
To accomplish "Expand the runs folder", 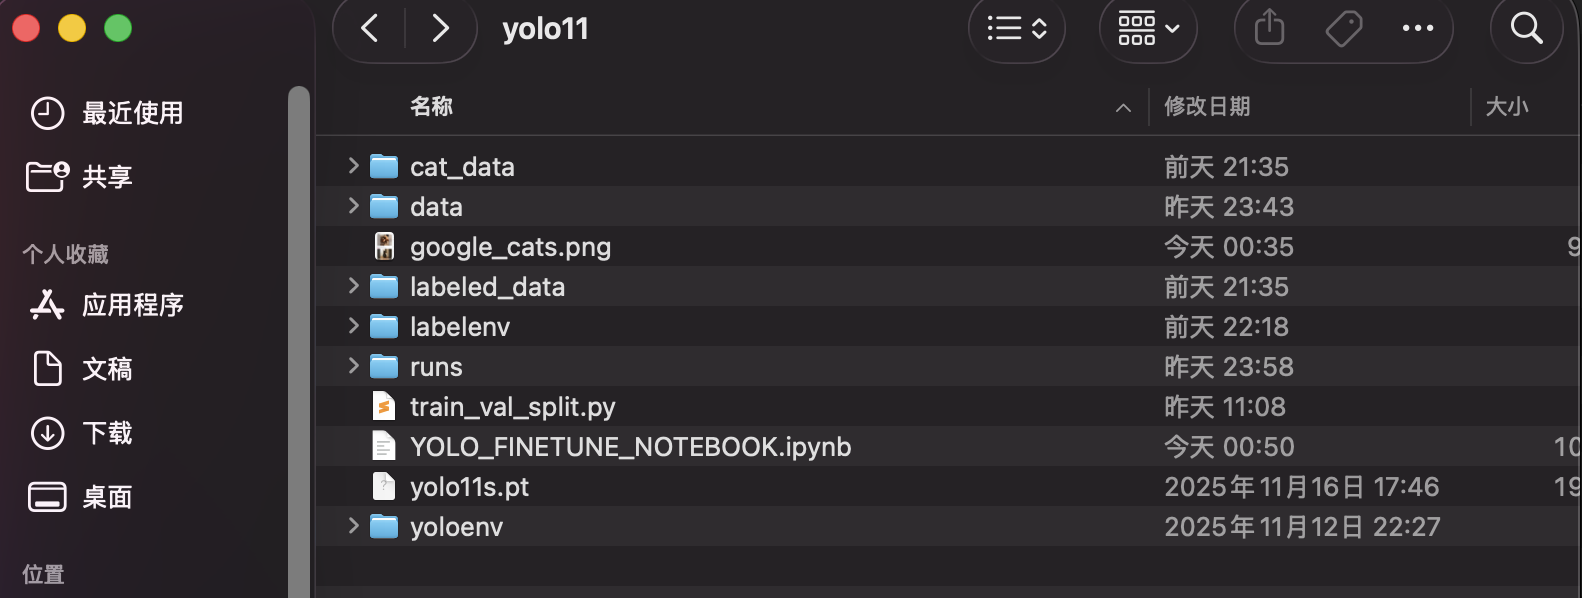I will pyautogui.click(x=353, y=366).
